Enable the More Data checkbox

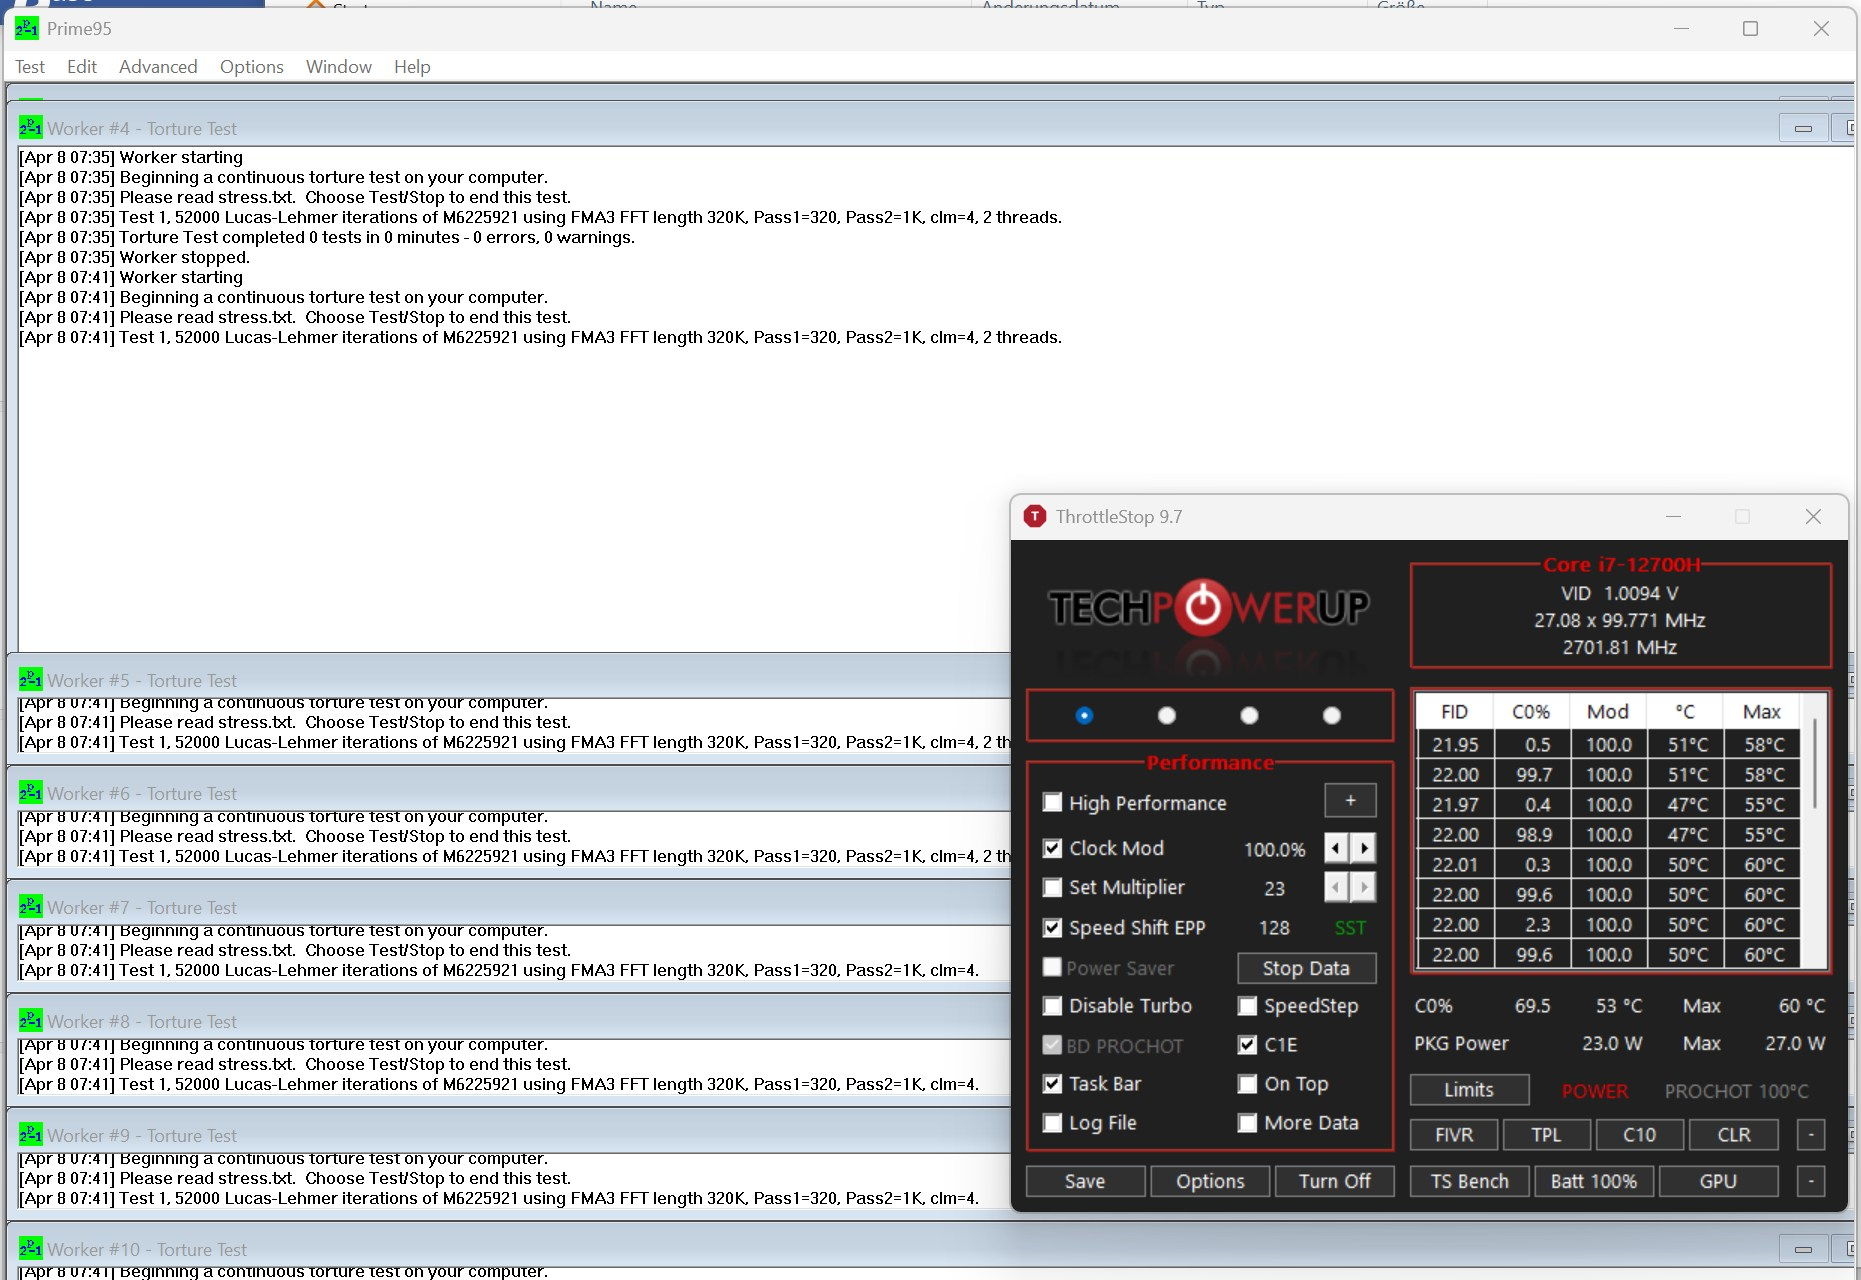click(1247, 1122)
